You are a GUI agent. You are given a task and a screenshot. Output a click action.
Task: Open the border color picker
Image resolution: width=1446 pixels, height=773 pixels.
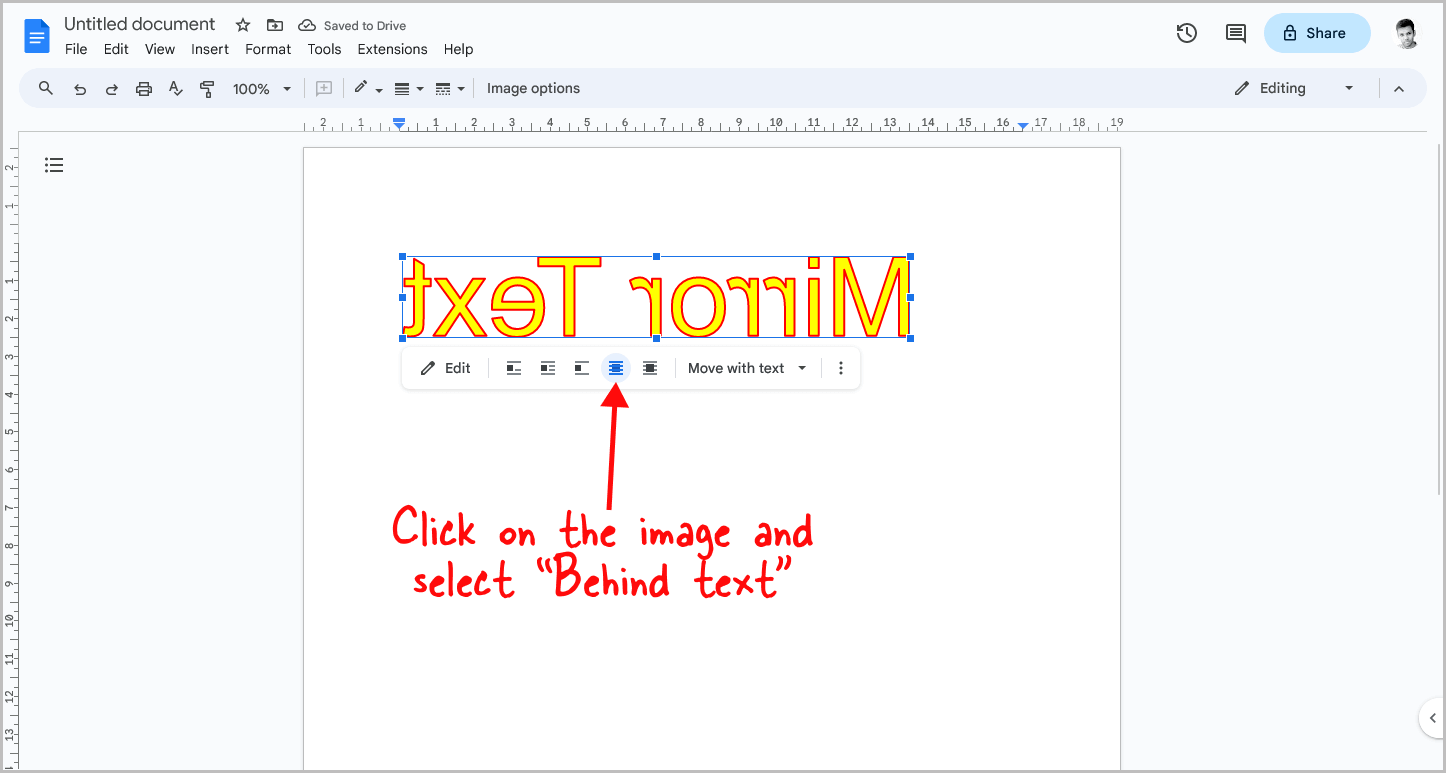[x=365, y=88]
